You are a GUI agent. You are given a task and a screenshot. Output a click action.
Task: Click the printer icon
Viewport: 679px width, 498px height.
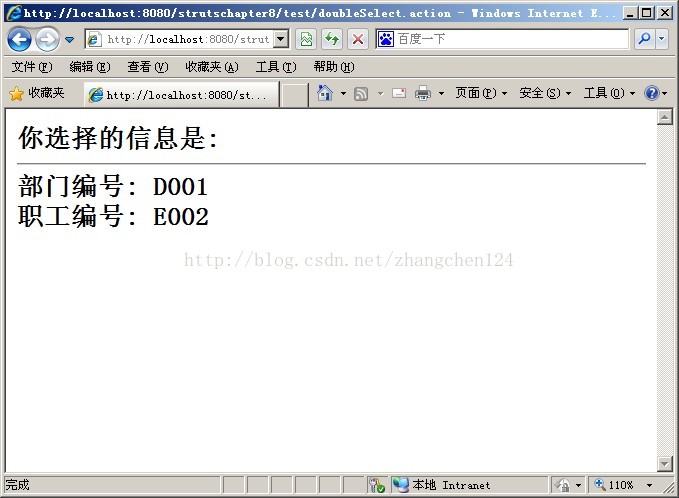click(x=423, y=93)
